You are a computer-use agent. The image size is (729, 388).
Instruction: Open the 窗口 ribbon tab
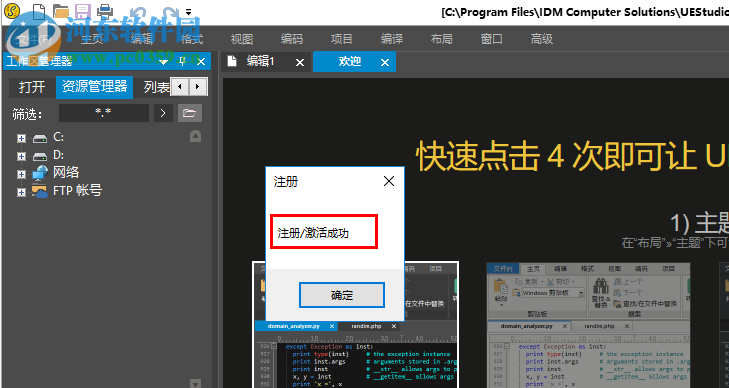pyautogui.click(x=492, y=39)
